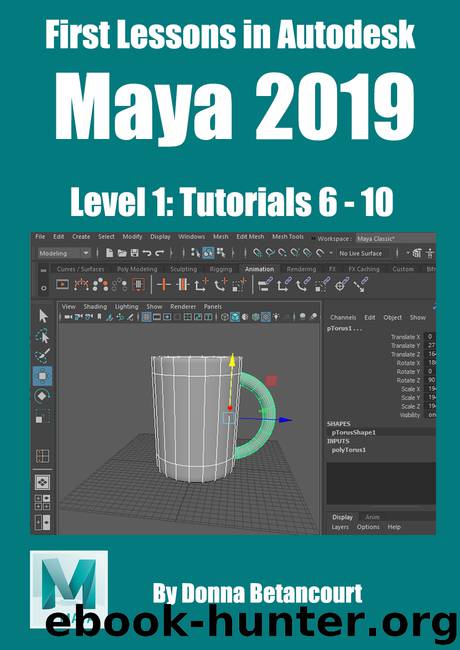The width and height of the screenshot is (460, 650).
Task: Open the Create menu
Action: [81, 236]
